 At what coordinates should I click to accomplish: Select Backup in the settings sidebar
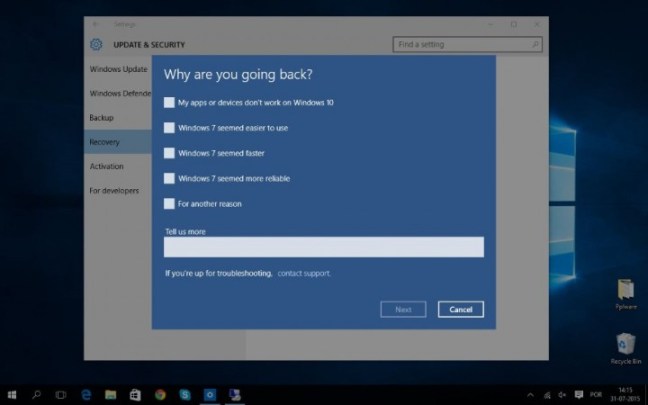click(x=102, y=118)
